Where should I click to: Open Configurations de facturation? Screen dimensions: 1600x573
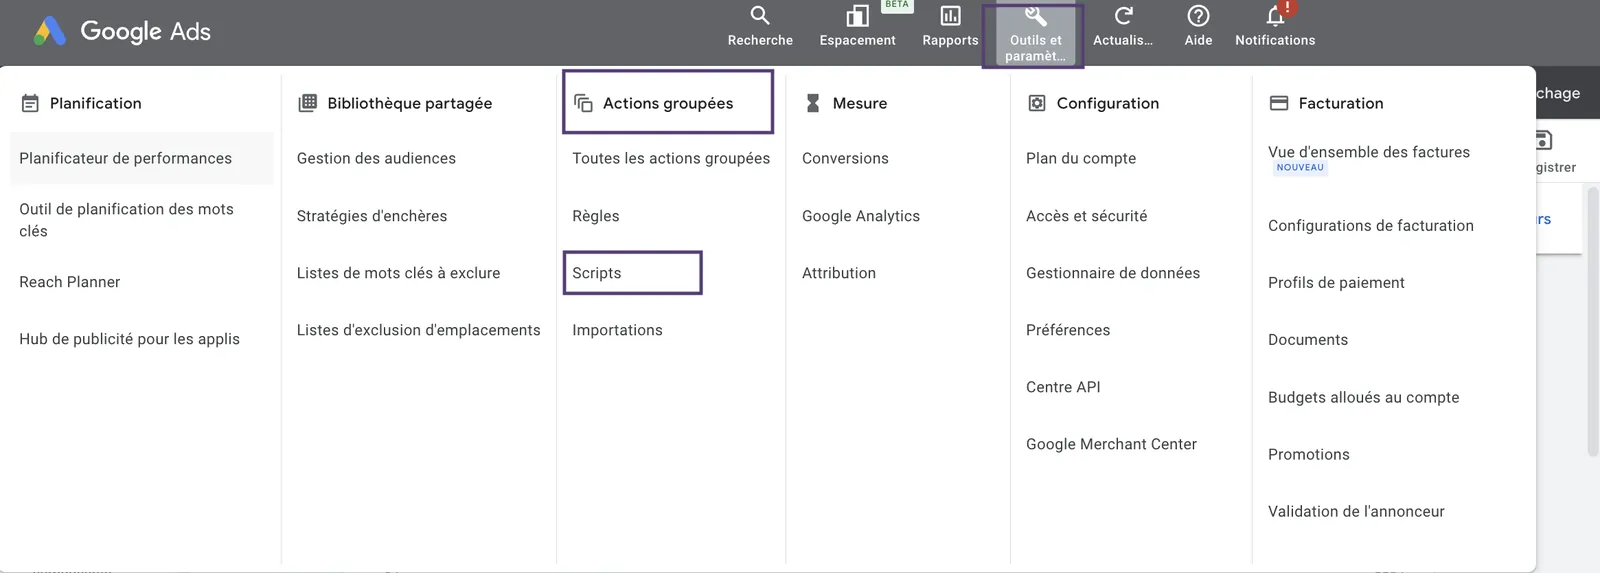[x=1371, y=226]
